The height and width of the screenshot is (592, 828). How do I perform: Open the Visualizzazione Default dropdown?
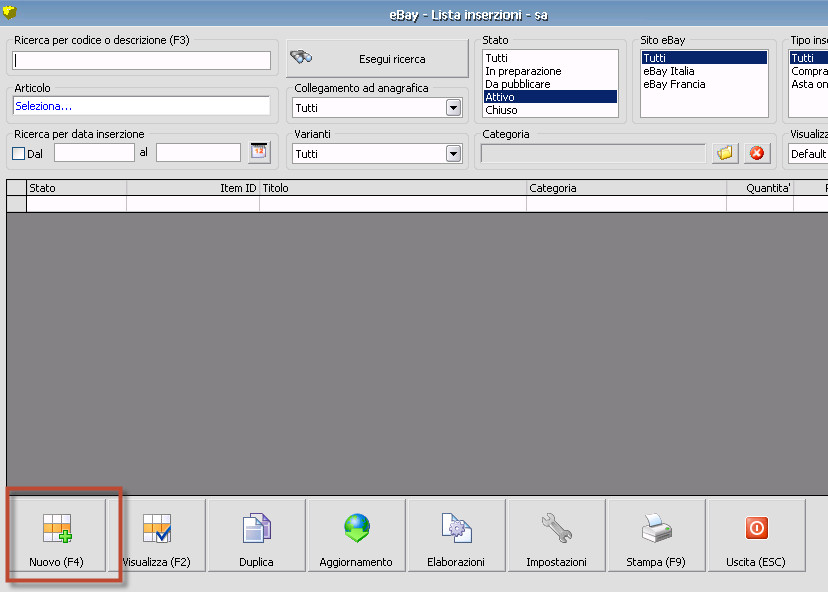[x=808, y=154]
